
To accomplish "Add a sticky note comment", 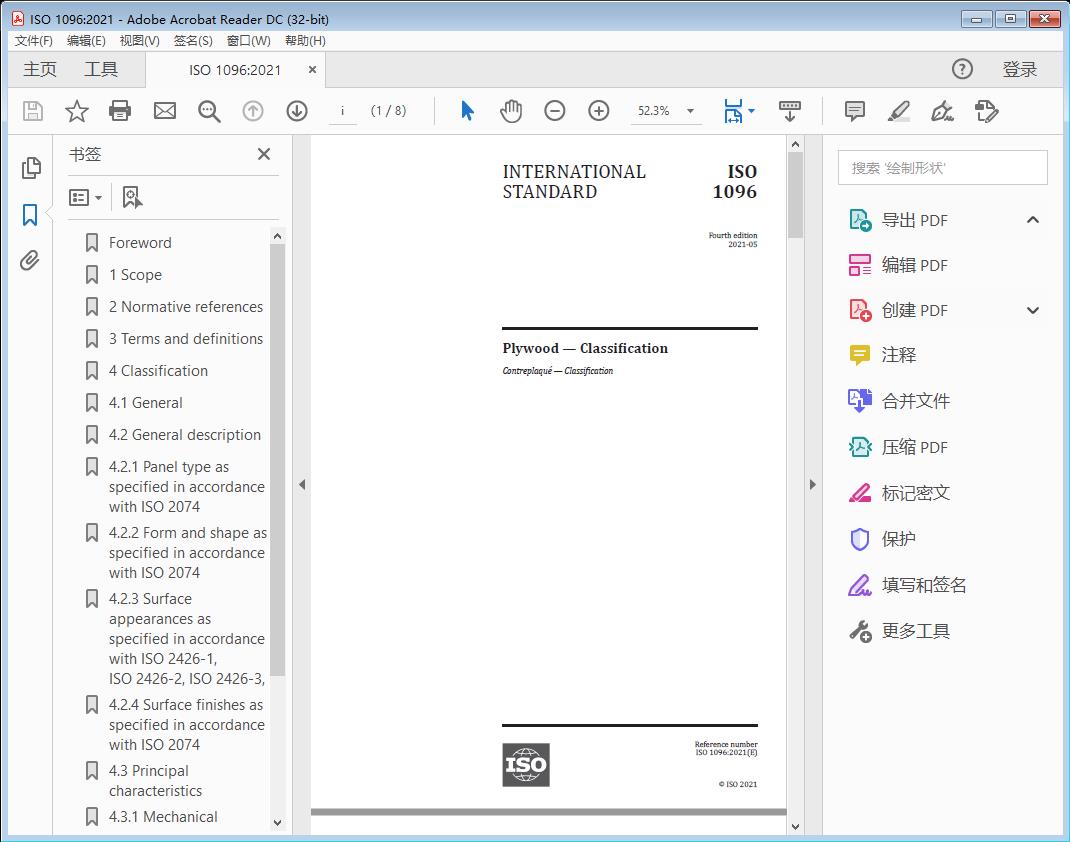I will pyautogui.click(x=854, y=111).
